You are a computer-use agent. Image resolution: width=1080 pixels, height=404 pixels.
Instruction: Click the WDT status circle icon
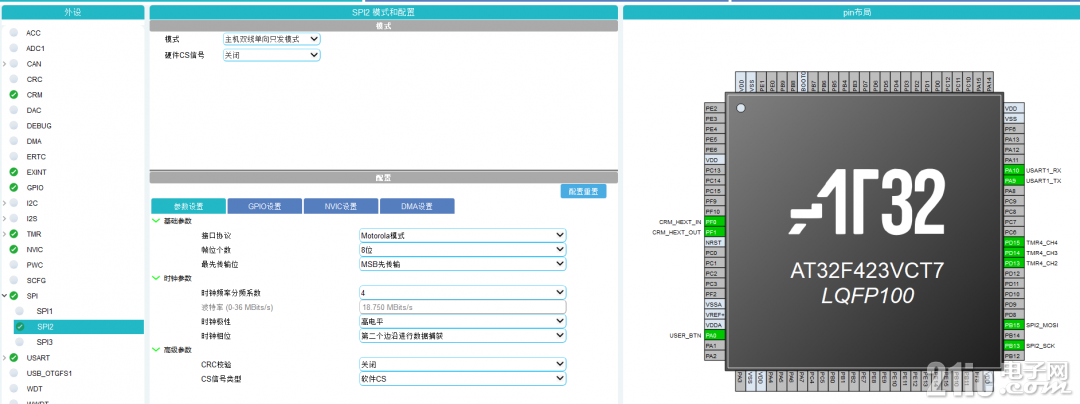[x=14, y=388]
